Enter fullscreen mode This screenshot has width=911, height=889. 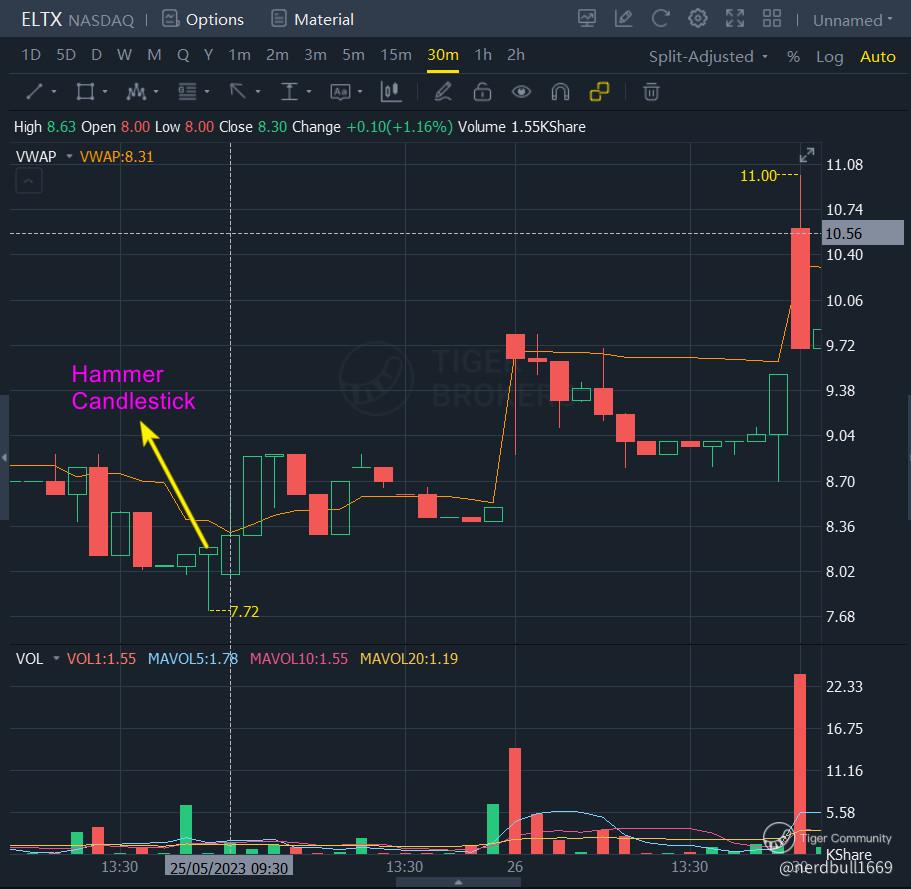pyautogui.click(x=735, y=19)
